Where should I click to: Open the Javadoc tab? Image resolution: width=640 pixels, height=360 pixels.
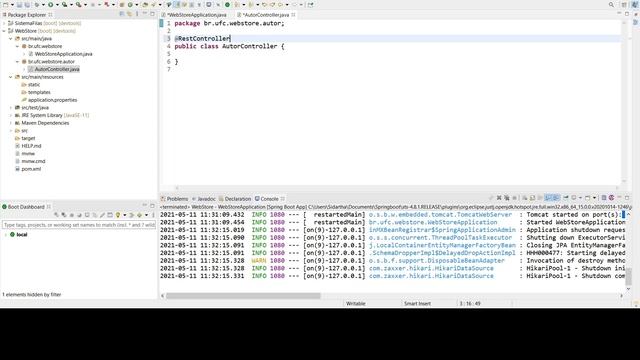point(206,199)
